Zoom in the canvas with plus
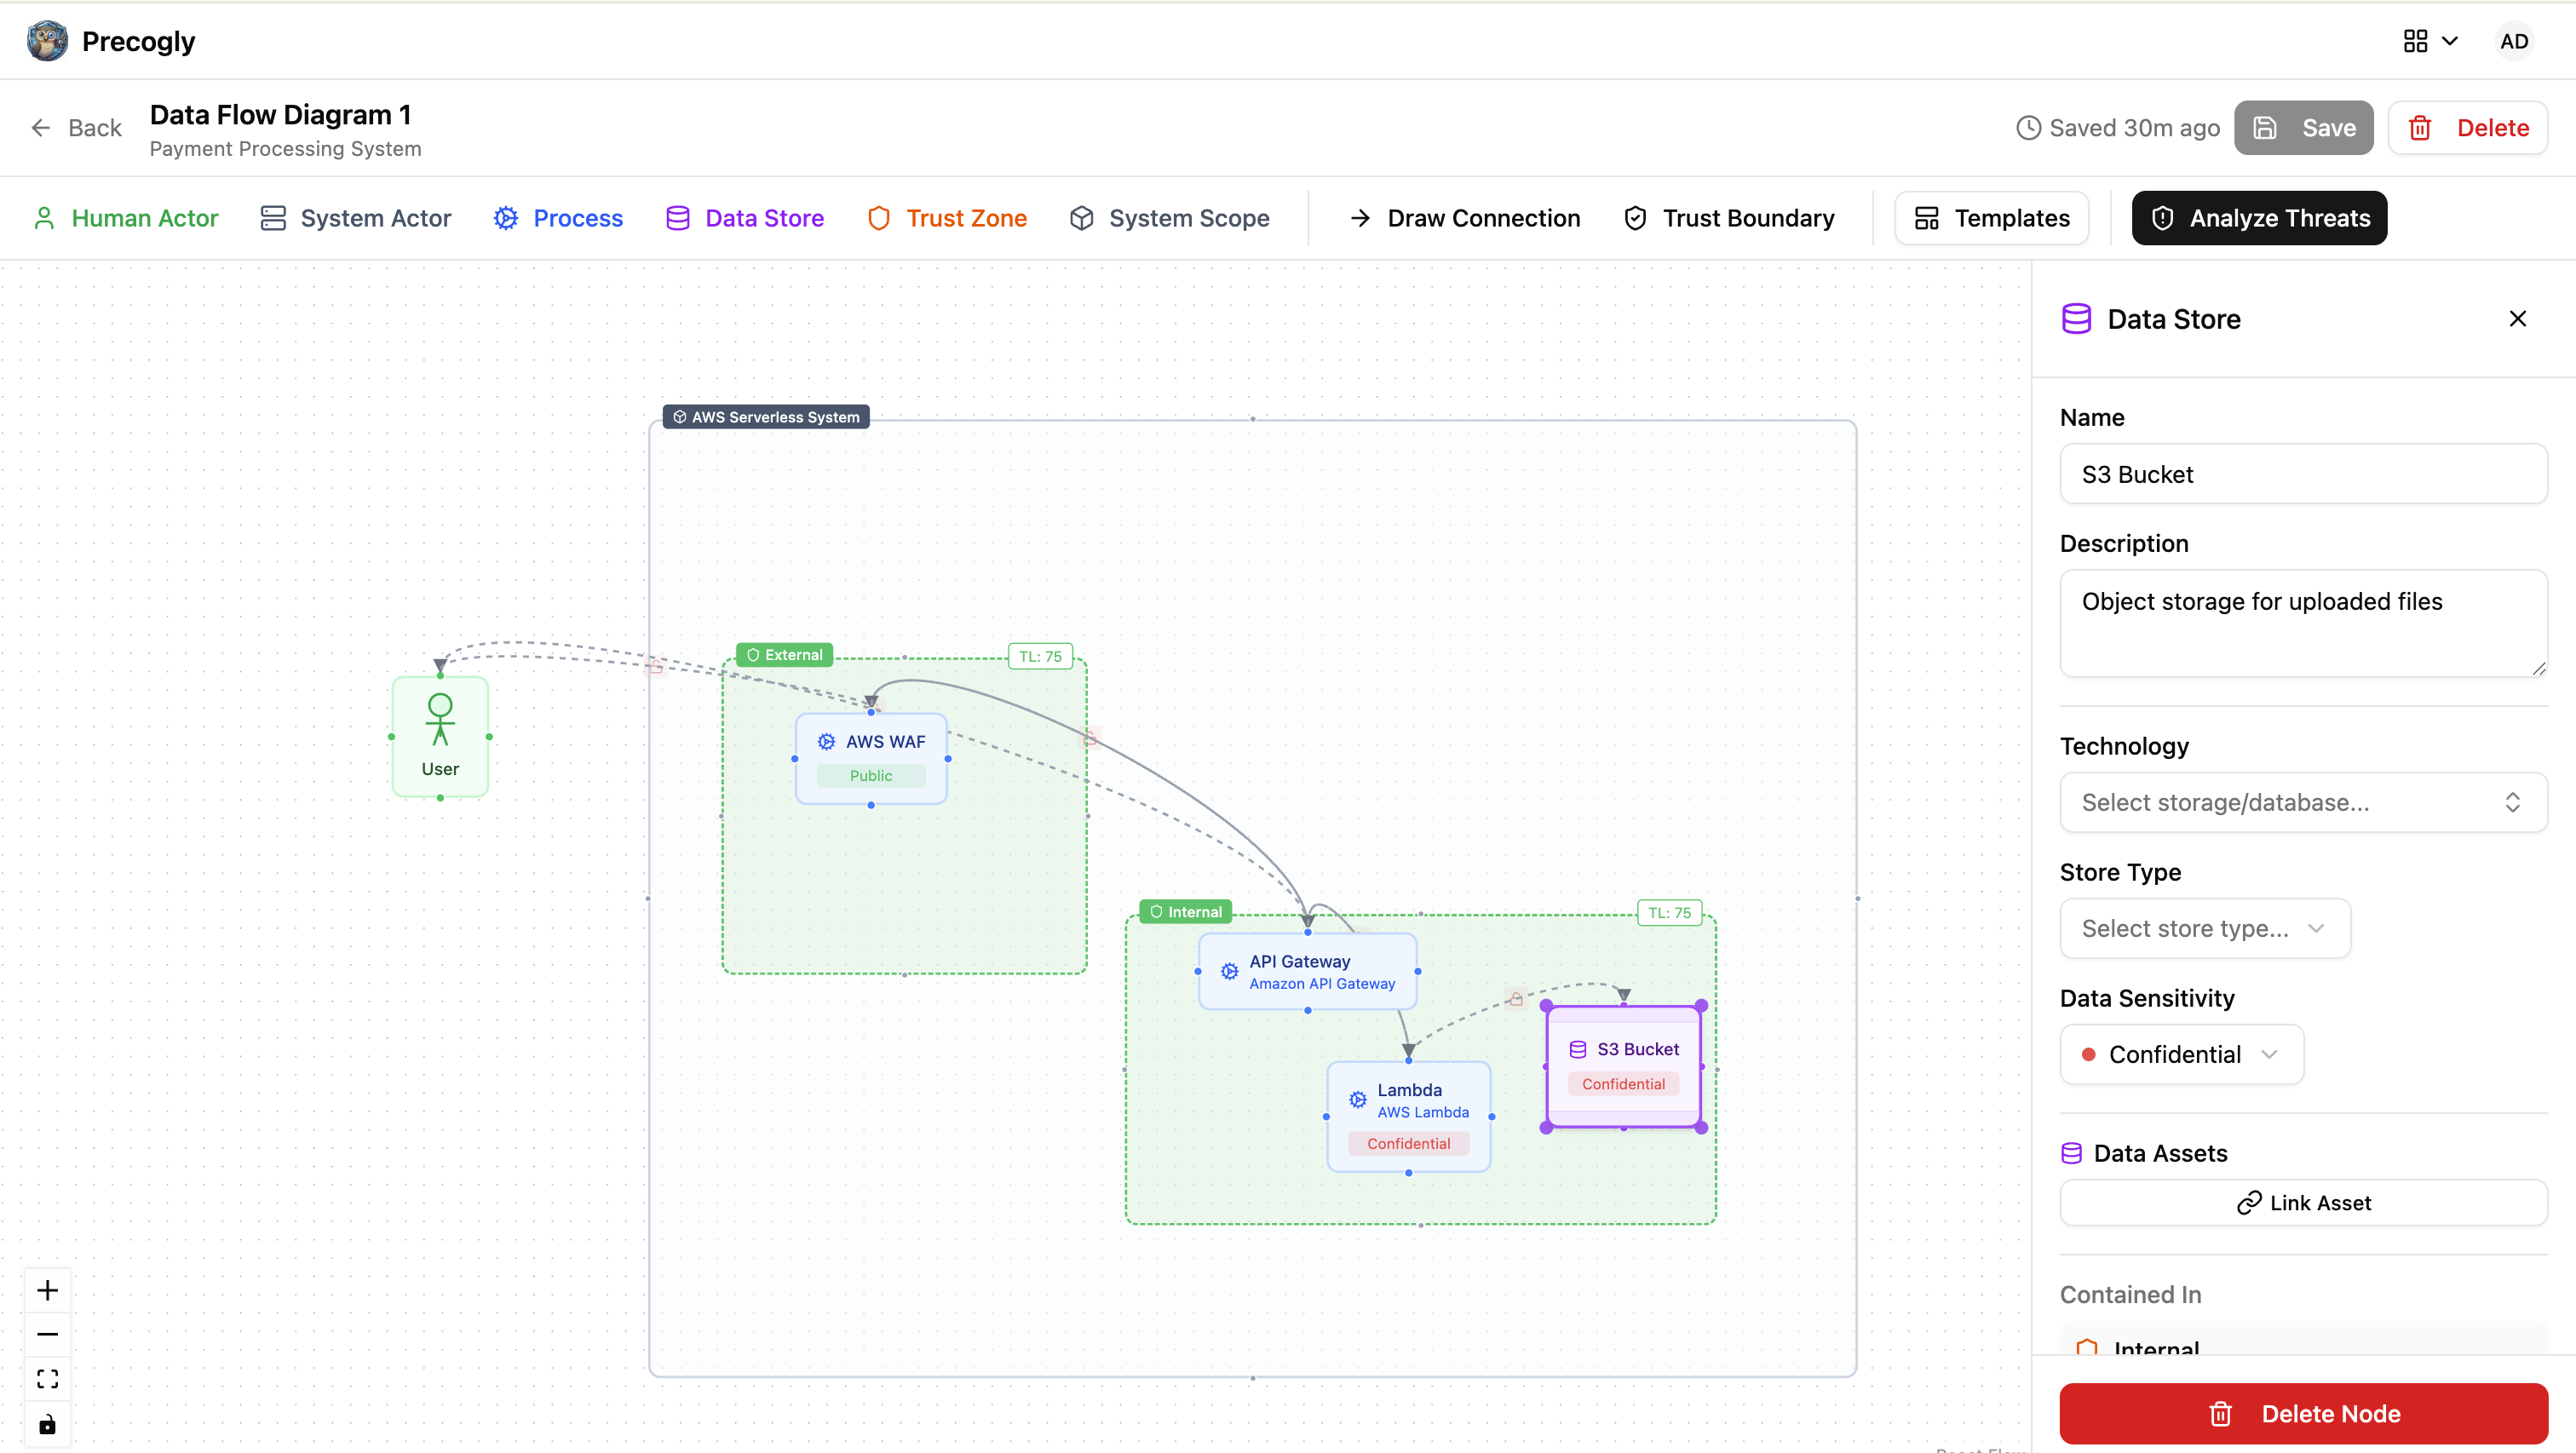The width and height of the screenshot is (2576, 1453). pos(47,1290)
